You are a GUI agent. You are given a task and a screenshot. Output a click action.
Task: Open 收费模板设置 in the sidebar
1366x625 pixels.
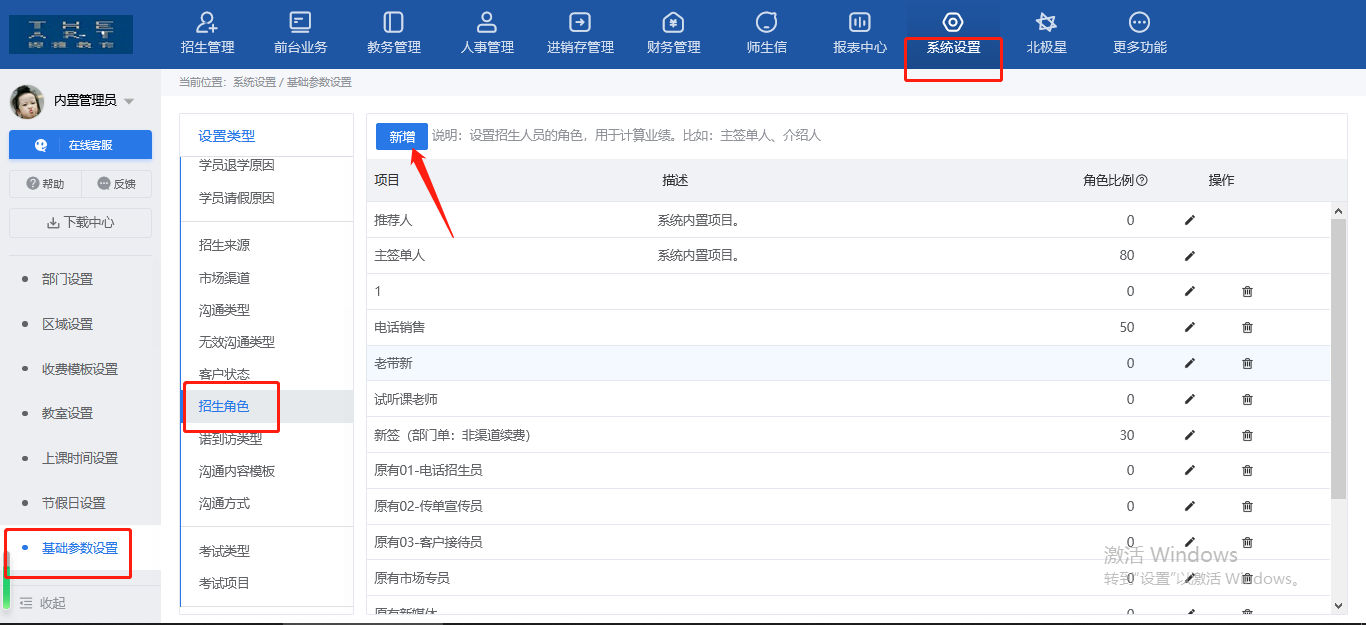coord(80,369)
